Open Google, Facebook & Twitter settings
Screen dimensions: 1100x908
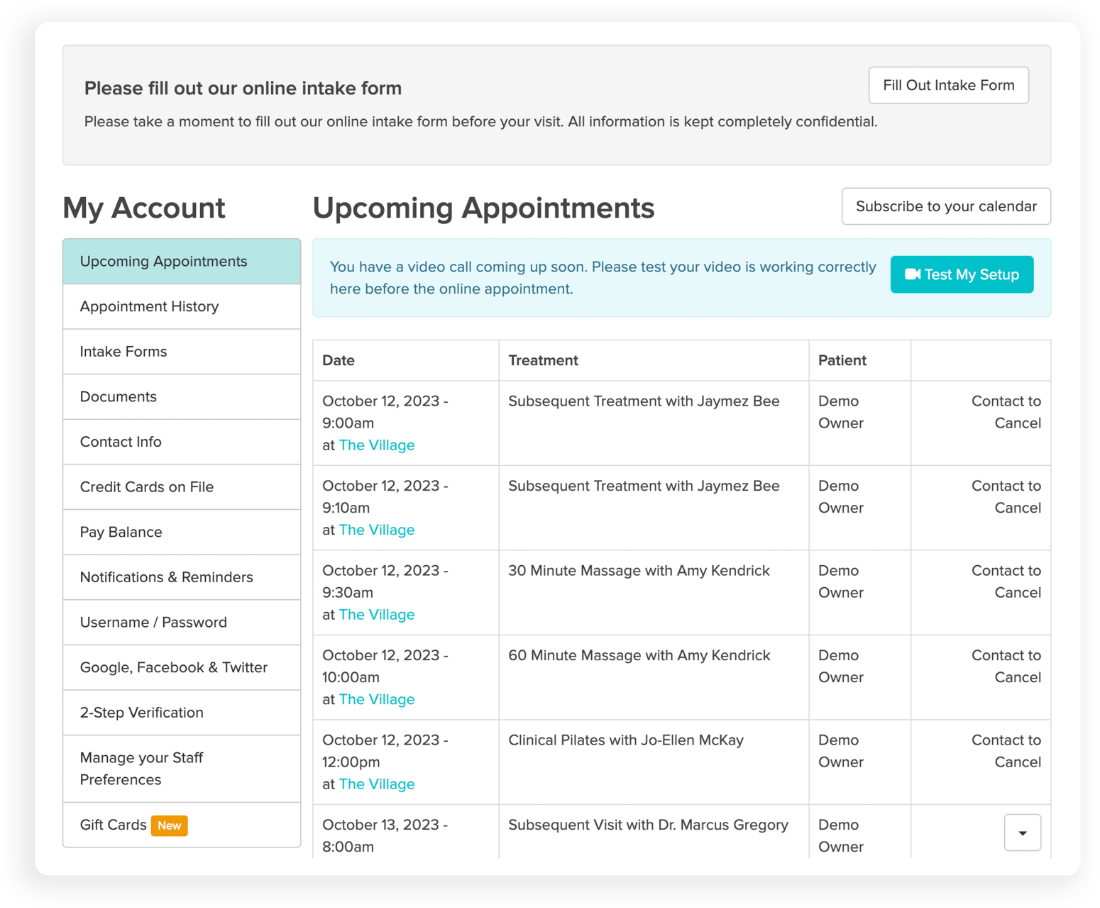pyautogui.click(x=181, y=667)
